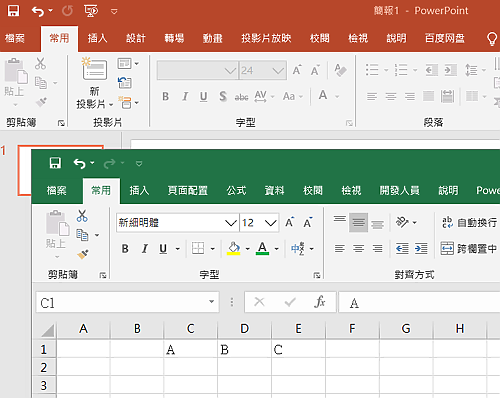Image resolution: width=500 pixels, height=398 pixels.
Task: Switch to 公式 tab in Excel
Action: click(x=236, y=191)
